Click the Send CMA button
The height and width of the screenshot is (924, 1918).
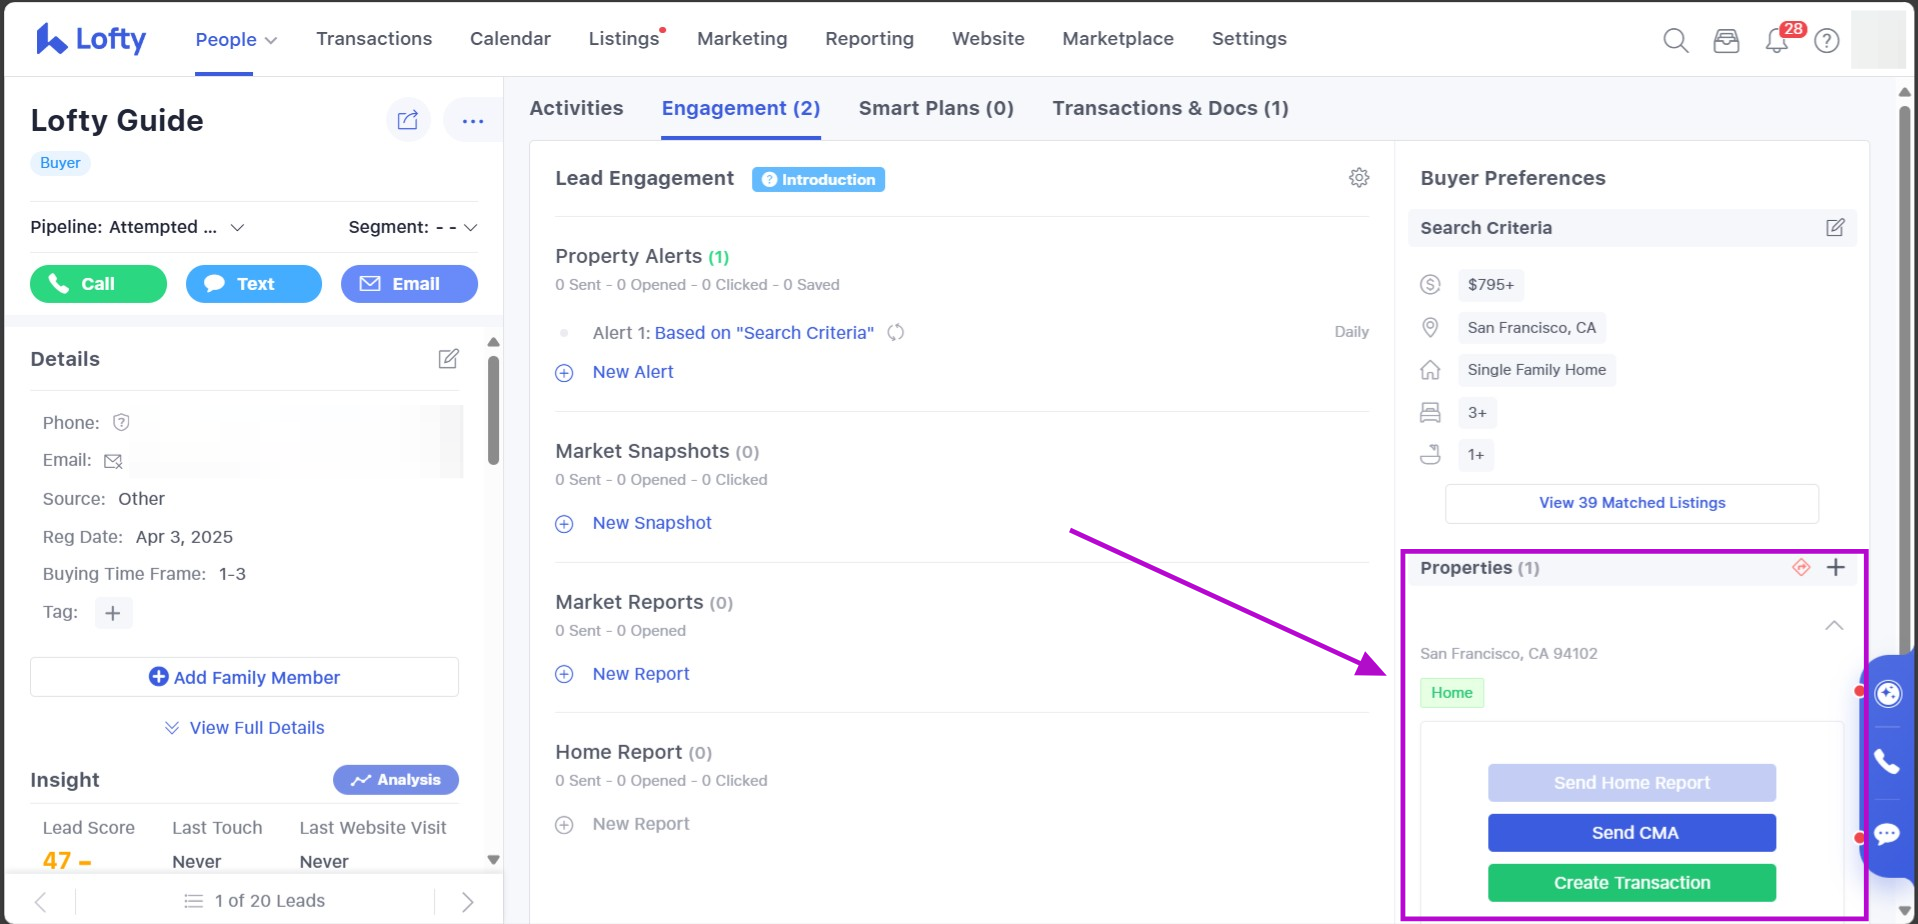1631,833
